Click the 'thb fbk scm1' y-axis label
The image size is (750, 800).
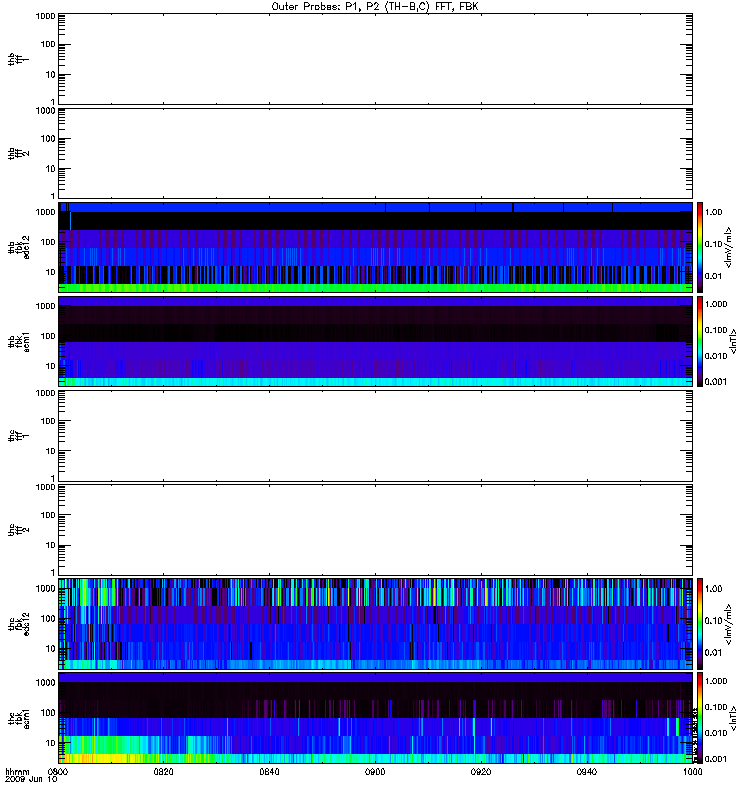tap(19, 342)
